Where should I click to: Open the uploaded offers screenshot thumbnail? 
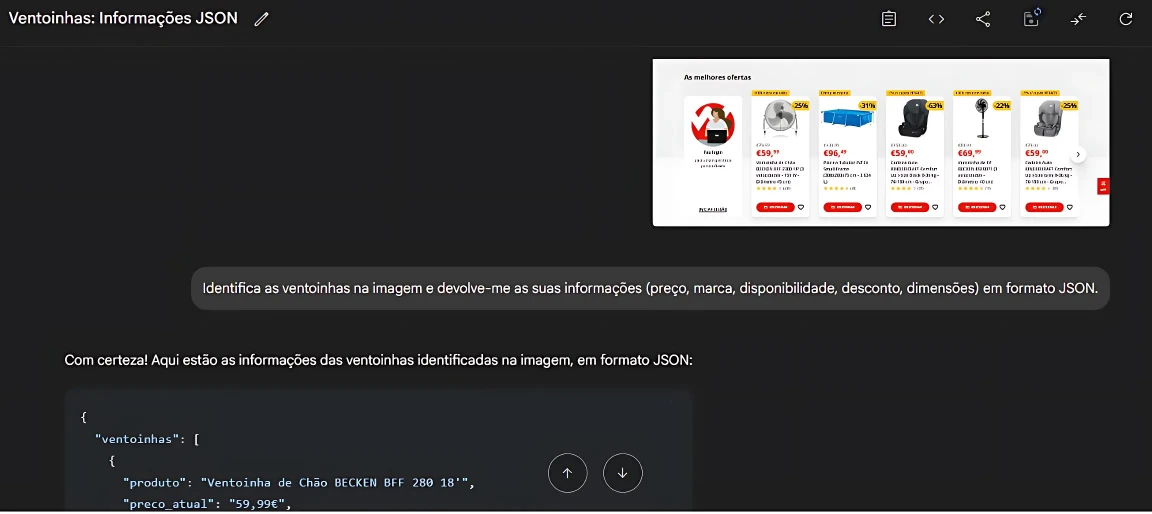pyautogui.click(x=880, y=142)
